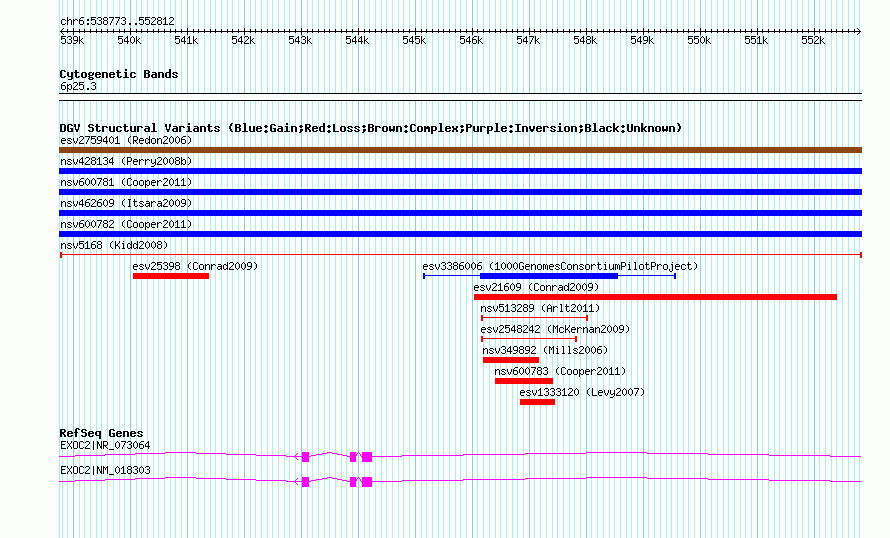Click the nsv428134 blue gain bar
Screen dimensions: 890x538
tap(460, 171)
